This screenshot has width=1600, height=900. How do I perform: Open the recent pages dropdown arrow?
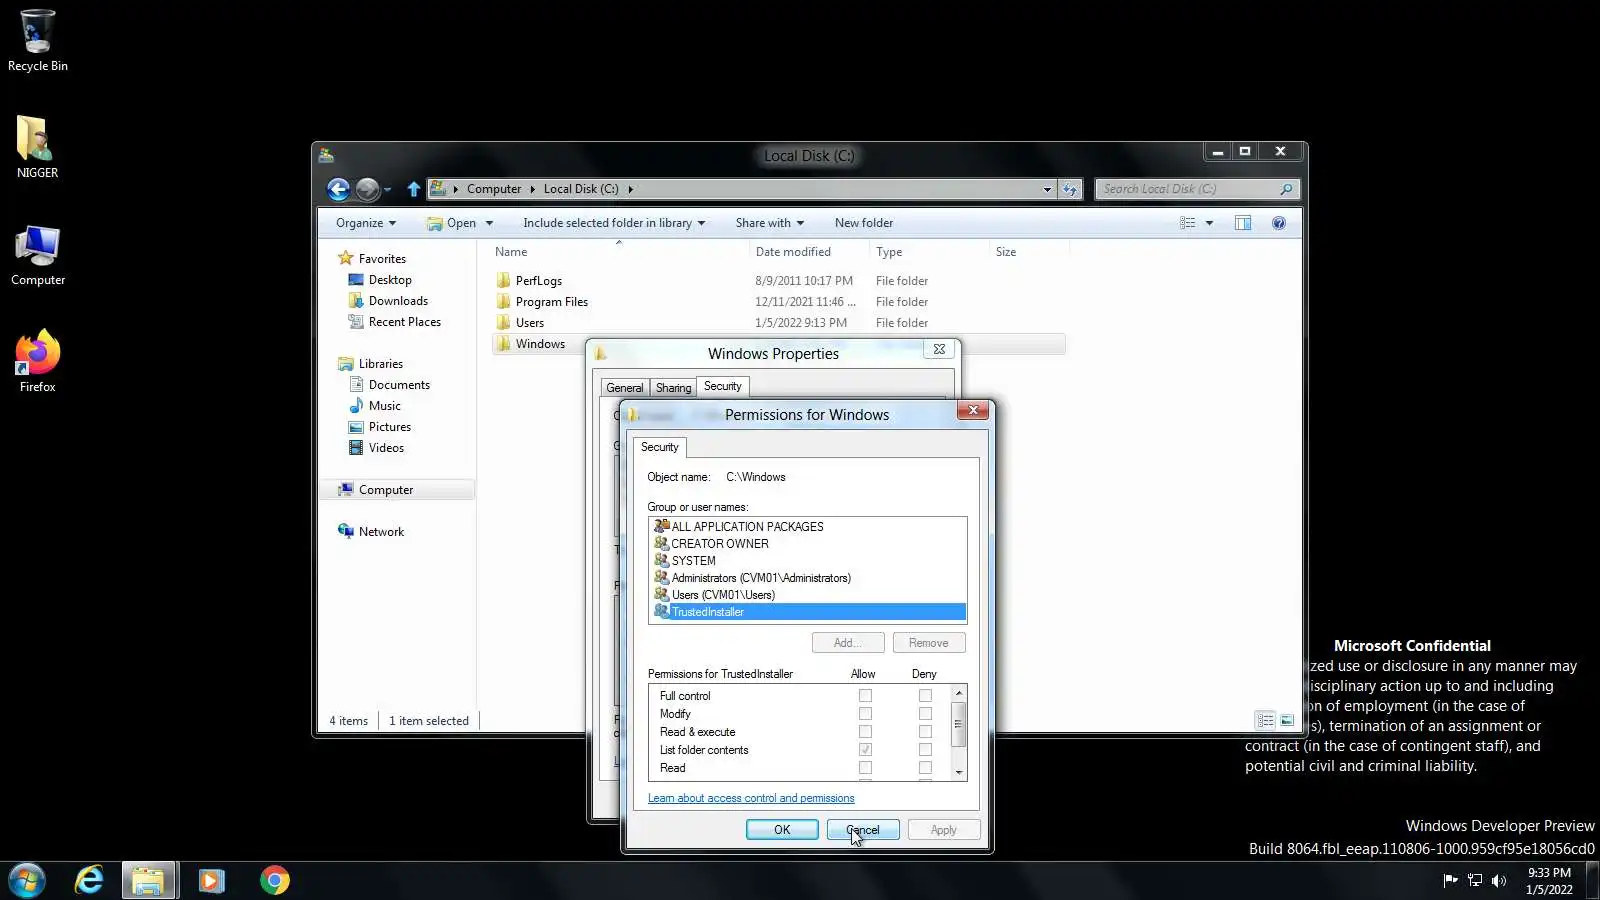coord(387,189)
